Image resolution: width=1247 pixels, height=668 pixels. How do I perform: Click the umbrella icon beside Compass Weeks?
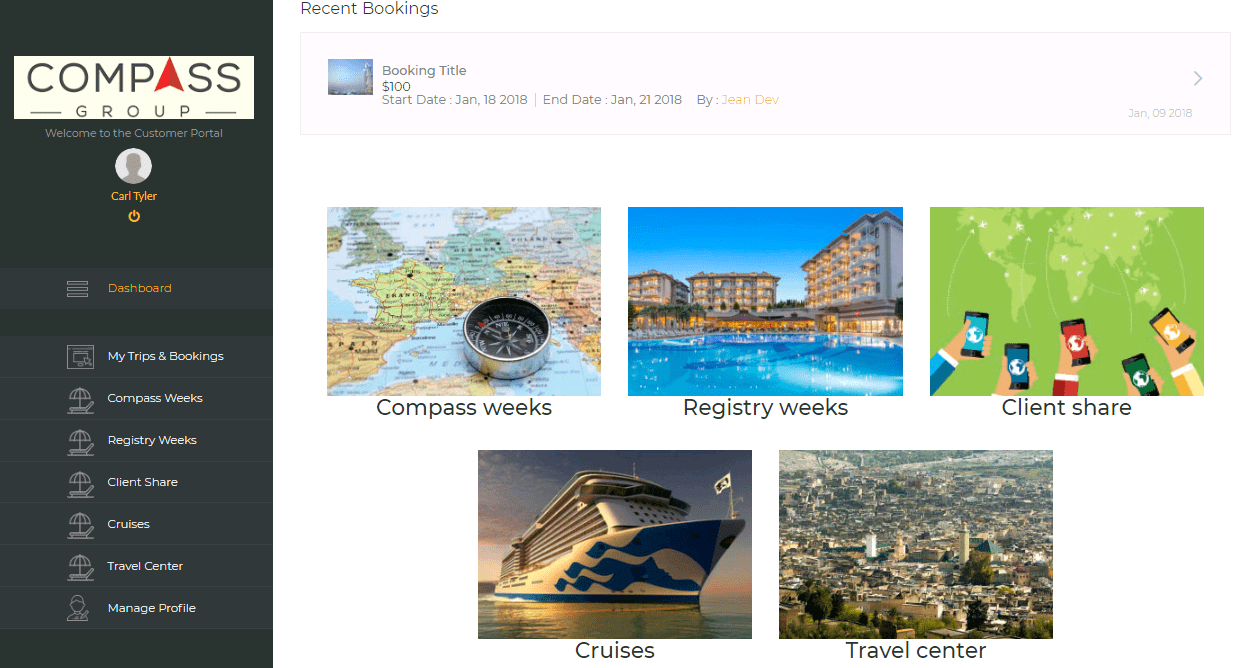[80, 399]
